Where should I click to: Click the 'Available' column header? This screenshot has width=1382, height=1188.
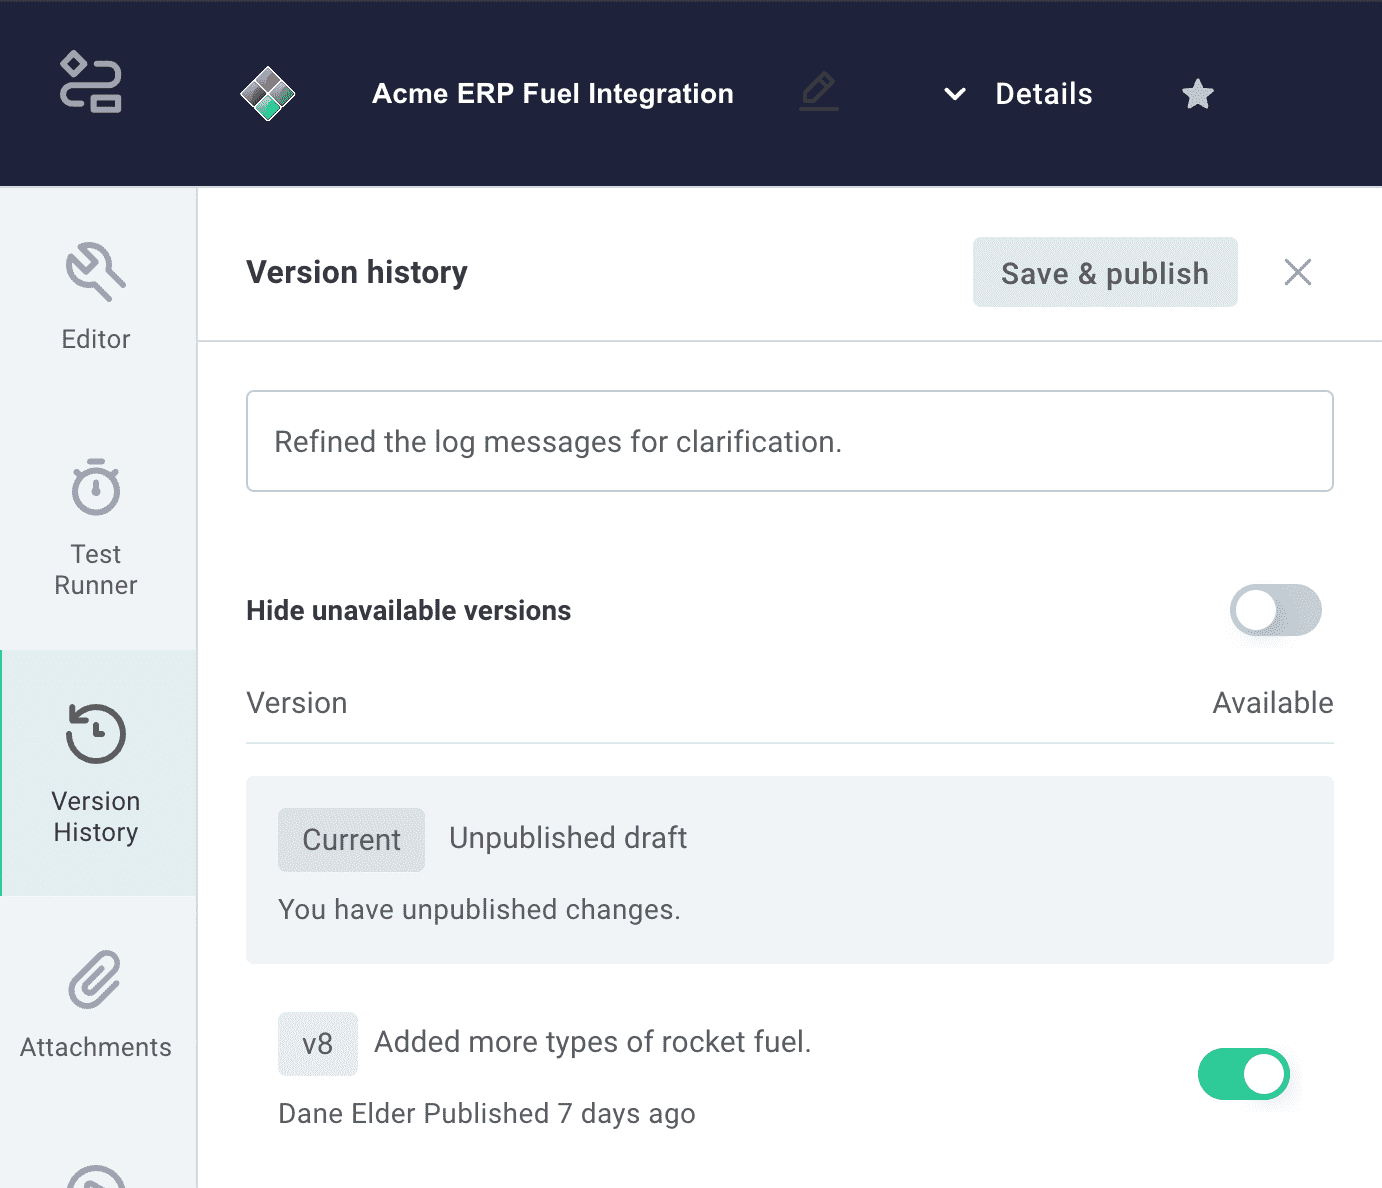(1273, 703)
